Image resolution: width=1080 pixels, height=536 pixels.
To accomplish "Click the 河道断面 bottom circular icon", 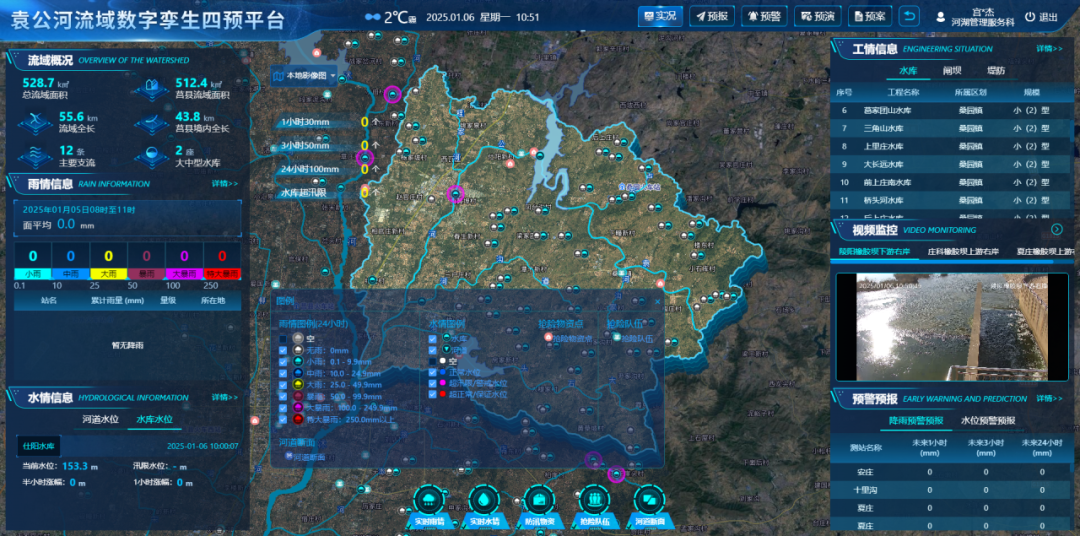I will point(647,499).
